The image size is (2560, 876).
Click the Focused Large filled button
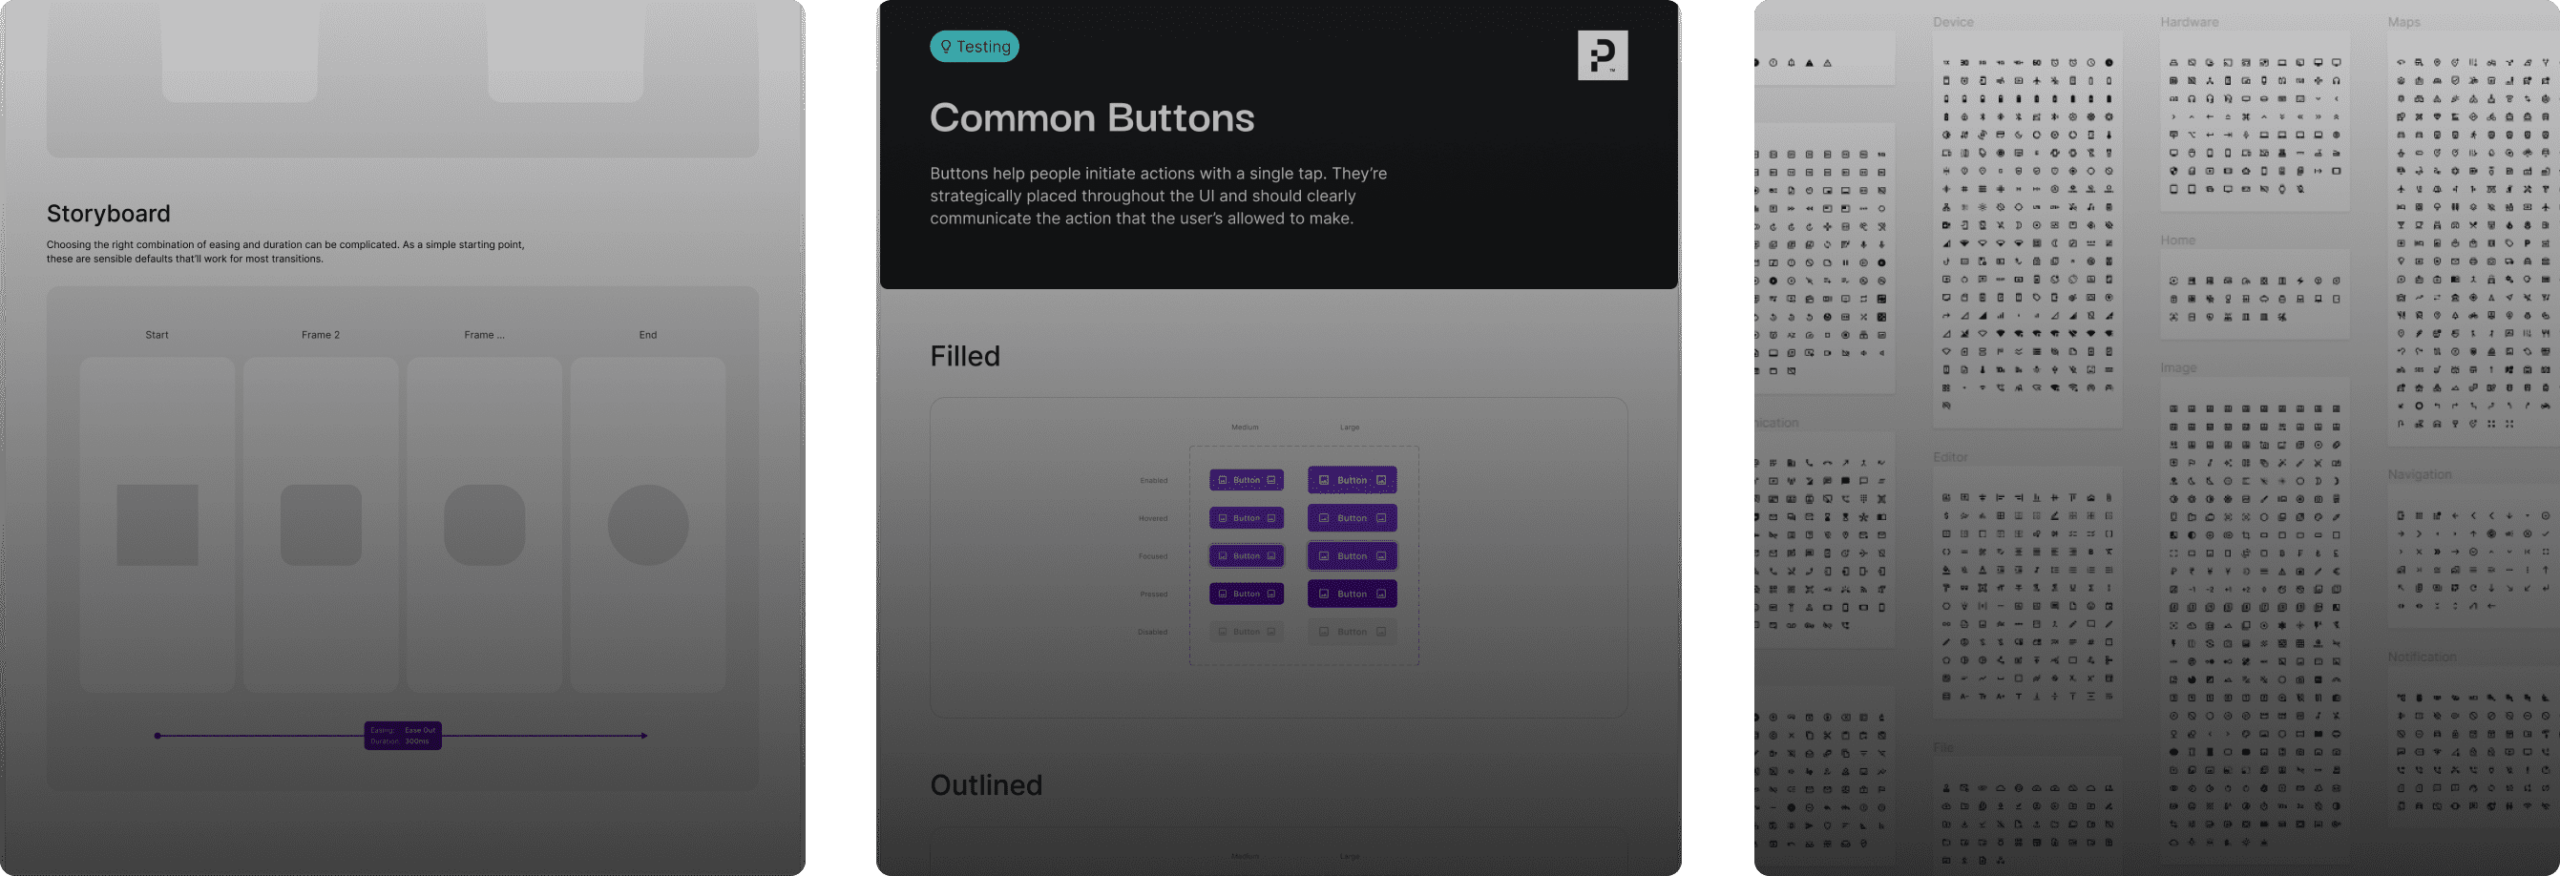pyautogui.click(x=1352, y=556)
